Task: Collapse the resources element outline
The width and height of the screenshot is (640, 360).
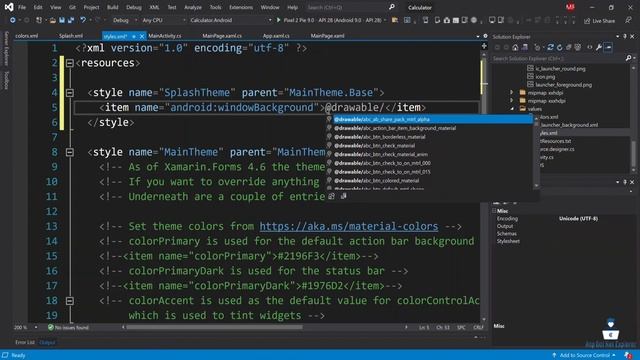Action: pos(70,63)
